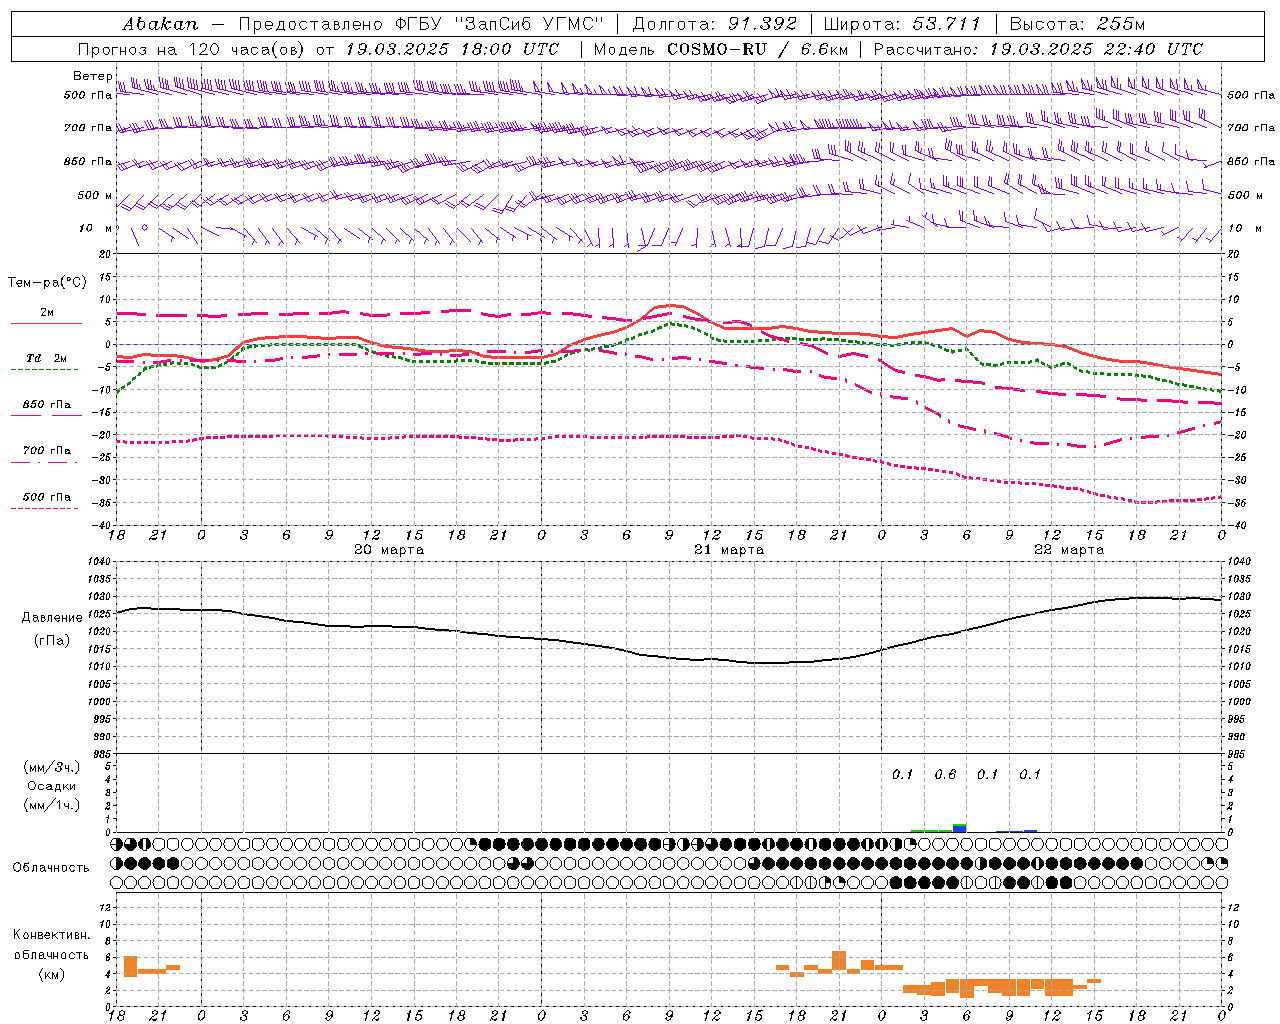Select the longitude text 'Долгота: 91.392'

click(715, 24)
